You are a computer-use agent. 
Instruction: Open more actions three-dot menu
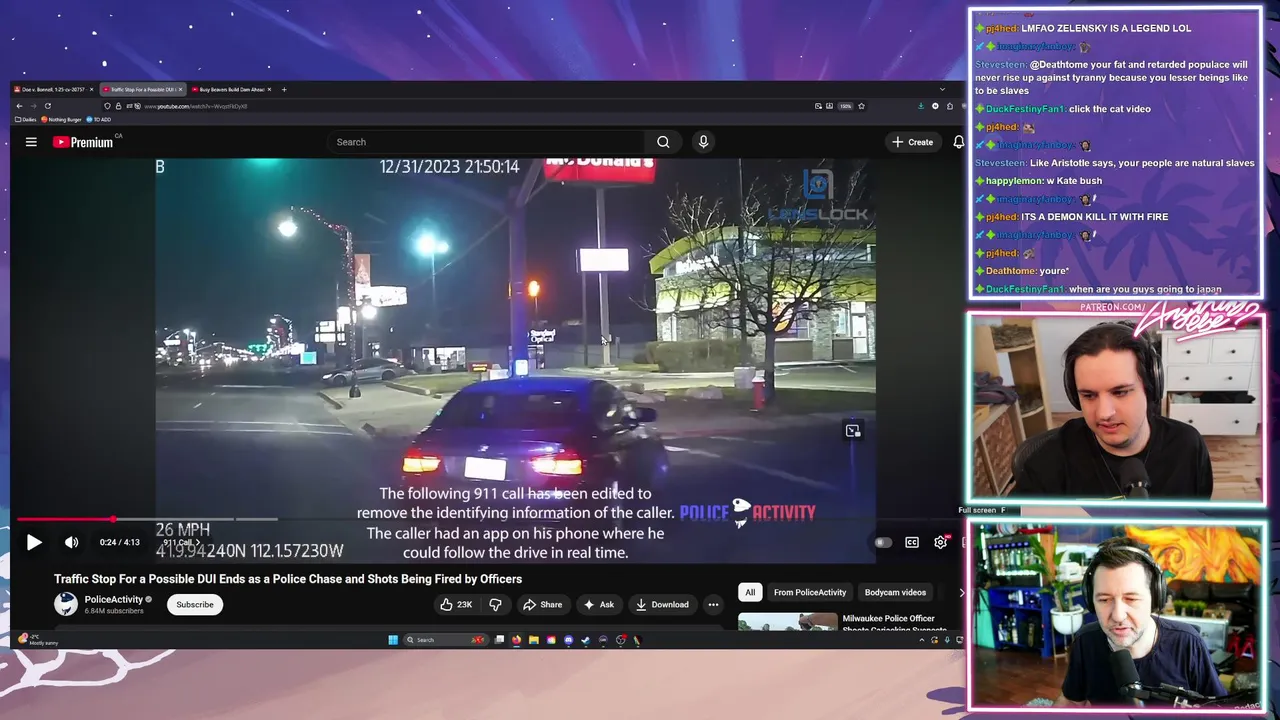[713, 604]
